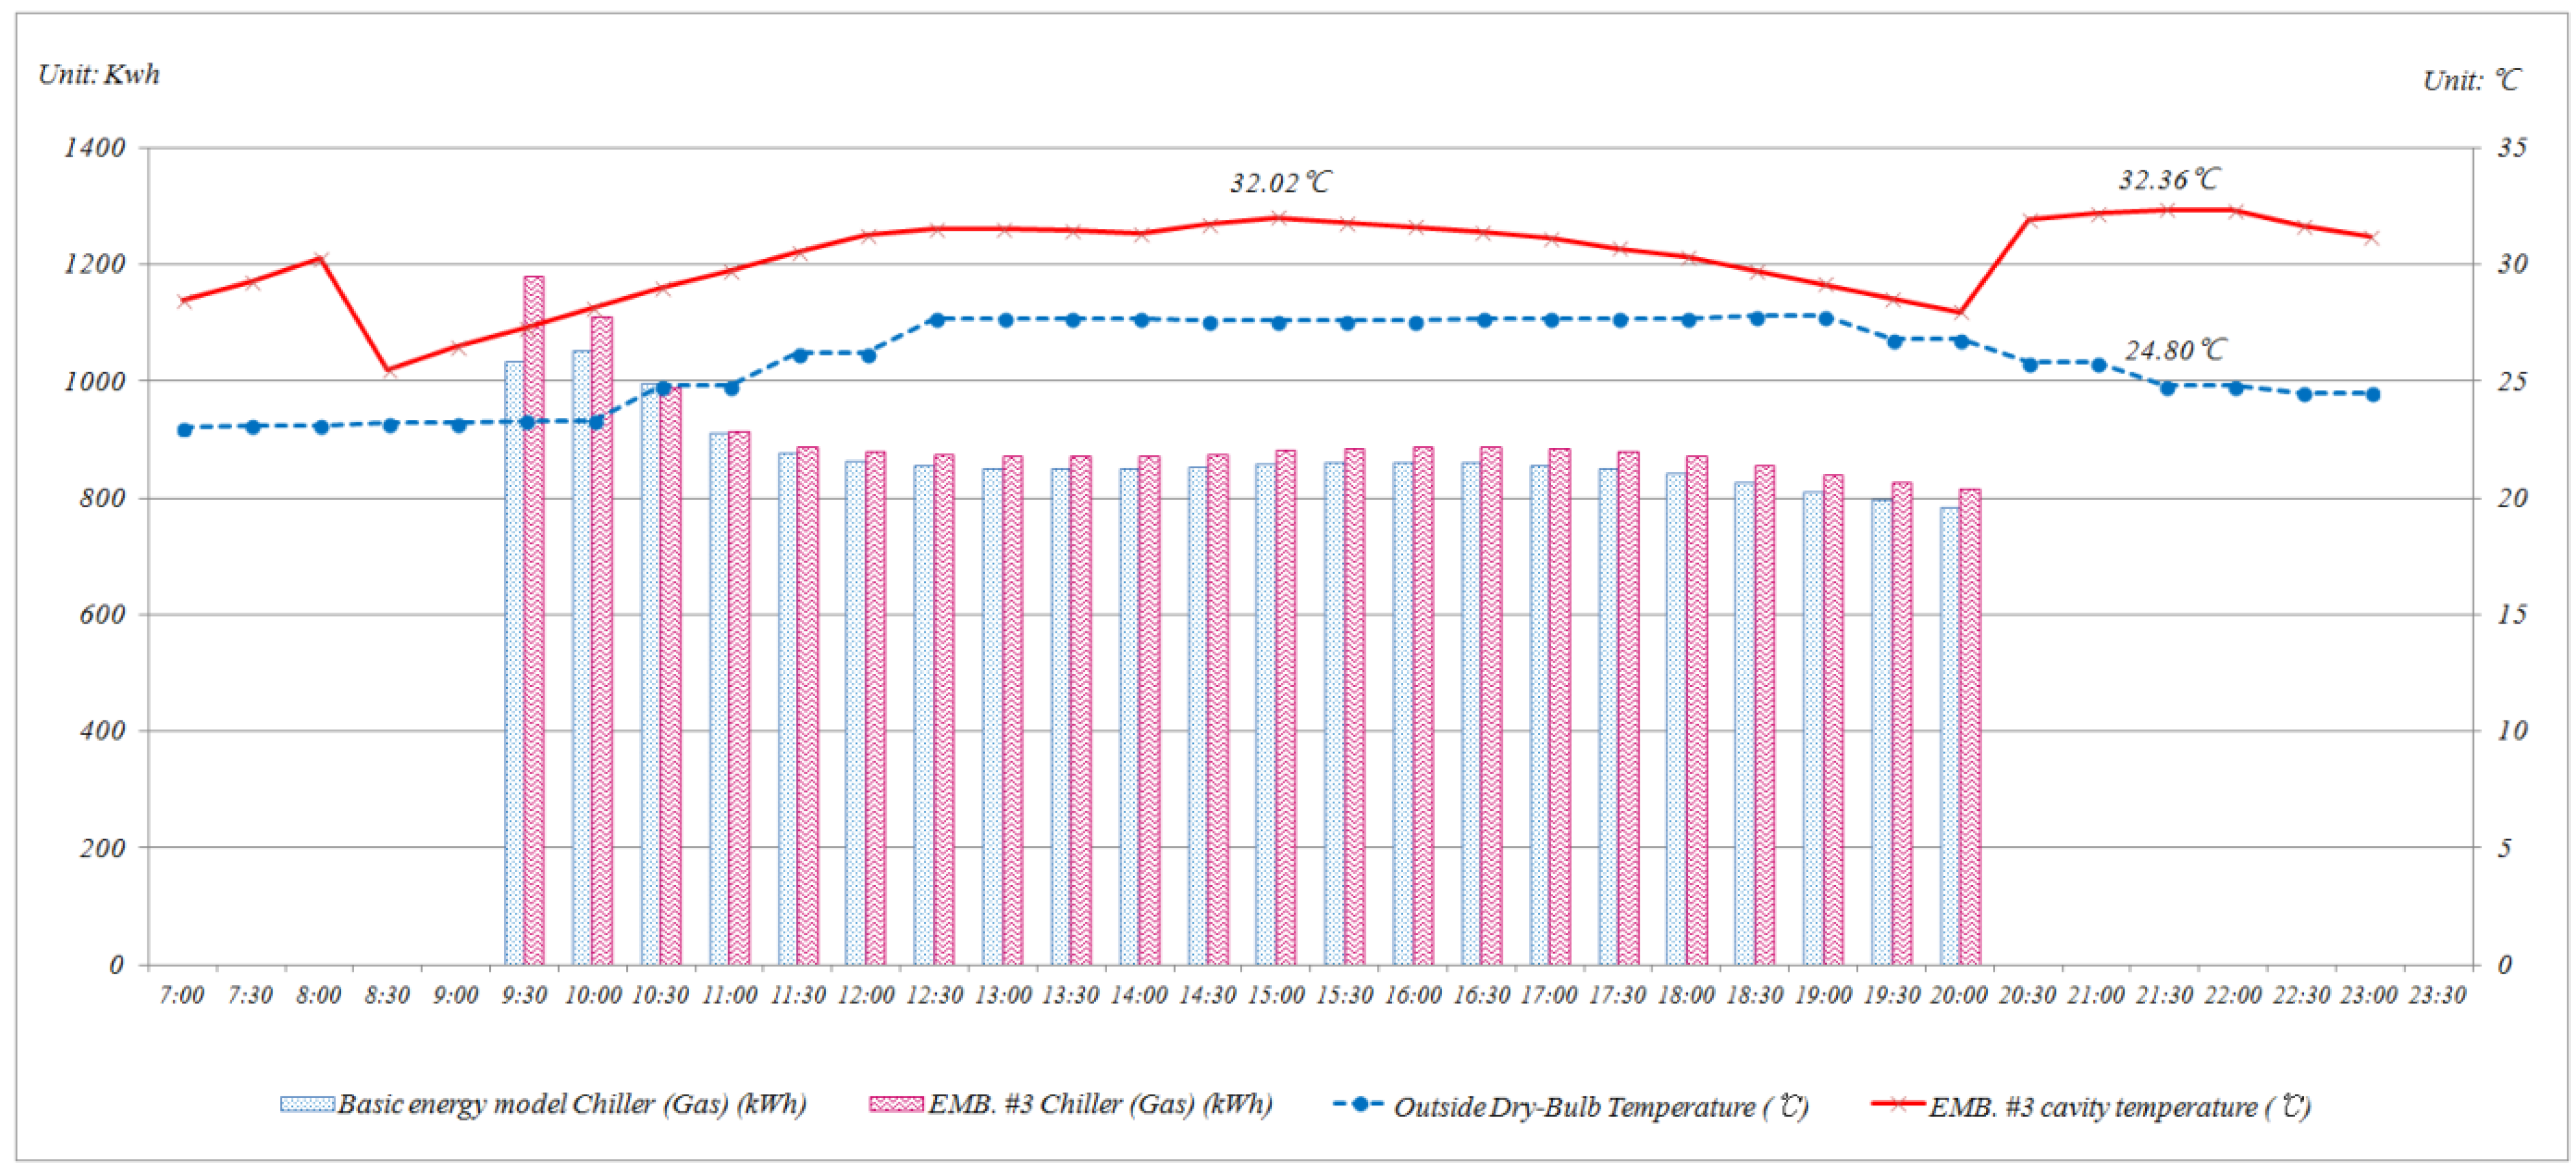Click the tallest pink bar at 9:30
The image size is (2576, 1170).
click(x=534, y=620)
